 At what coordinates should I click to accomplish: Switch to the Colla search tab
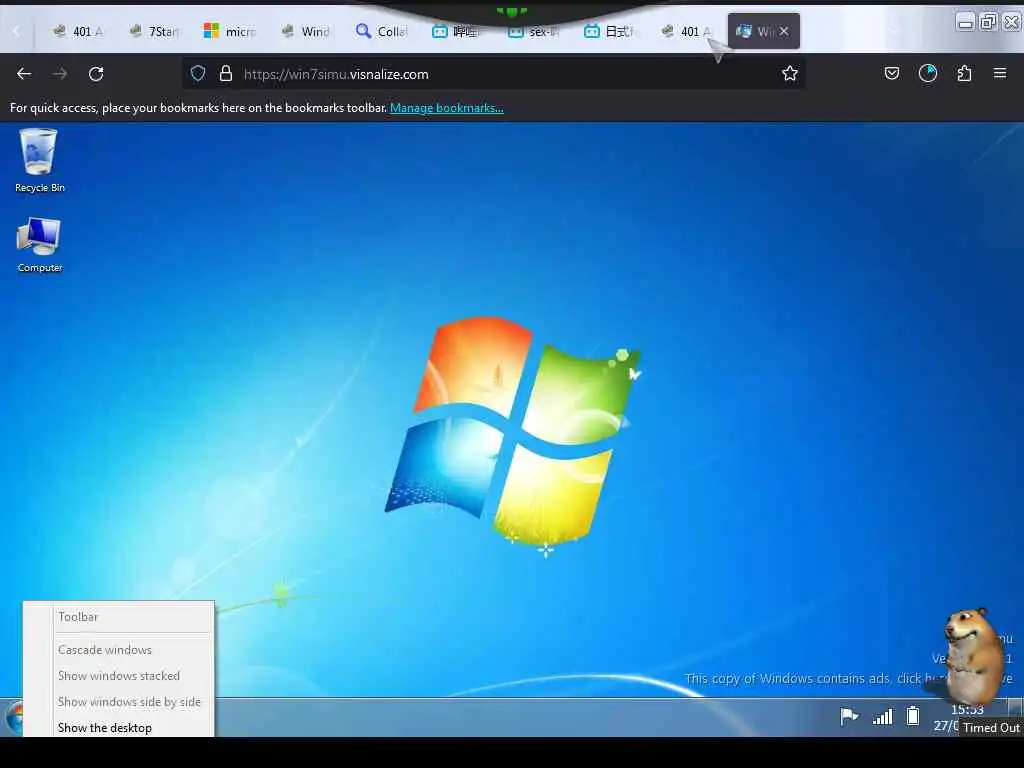pyautogui.click(x=381, y=31)
